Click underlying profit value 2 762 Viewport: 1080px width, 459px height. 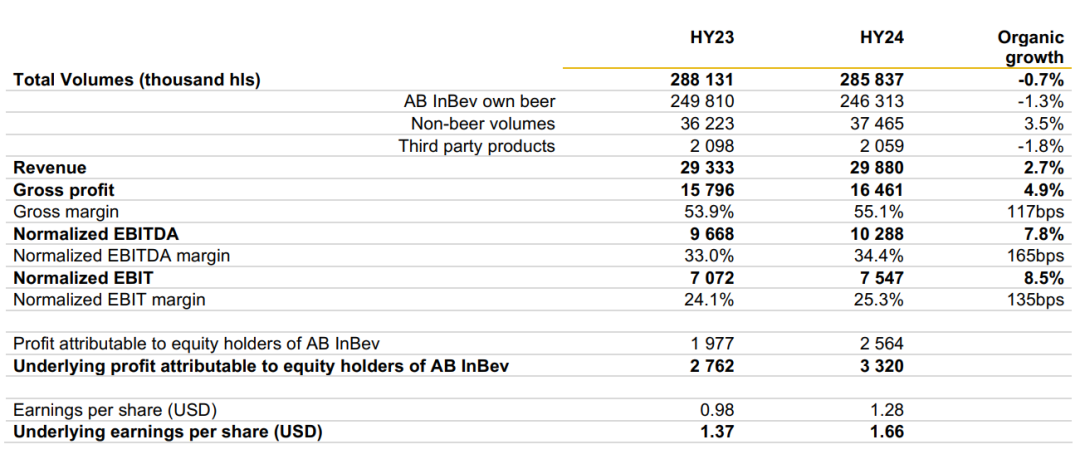712,366
